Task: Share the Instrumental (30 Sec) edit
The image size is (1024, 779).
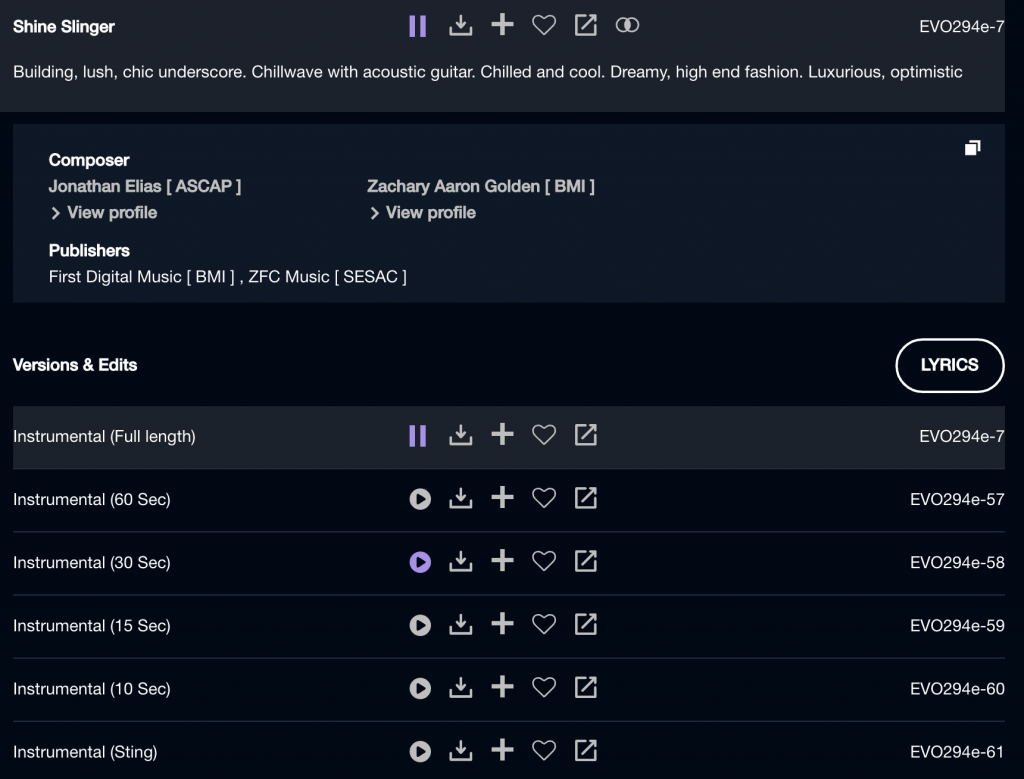Action: (x=586, y=562)
